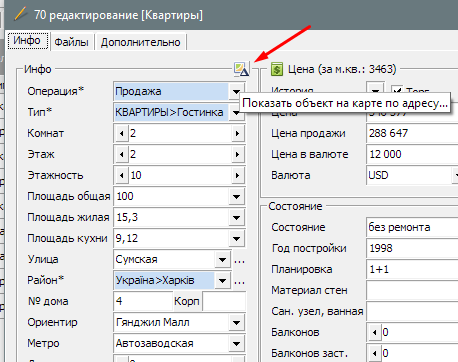Viewport: 458px width, 362px height.
Task: Open the ellipsis button next to Район
Action: click(239, 281)
